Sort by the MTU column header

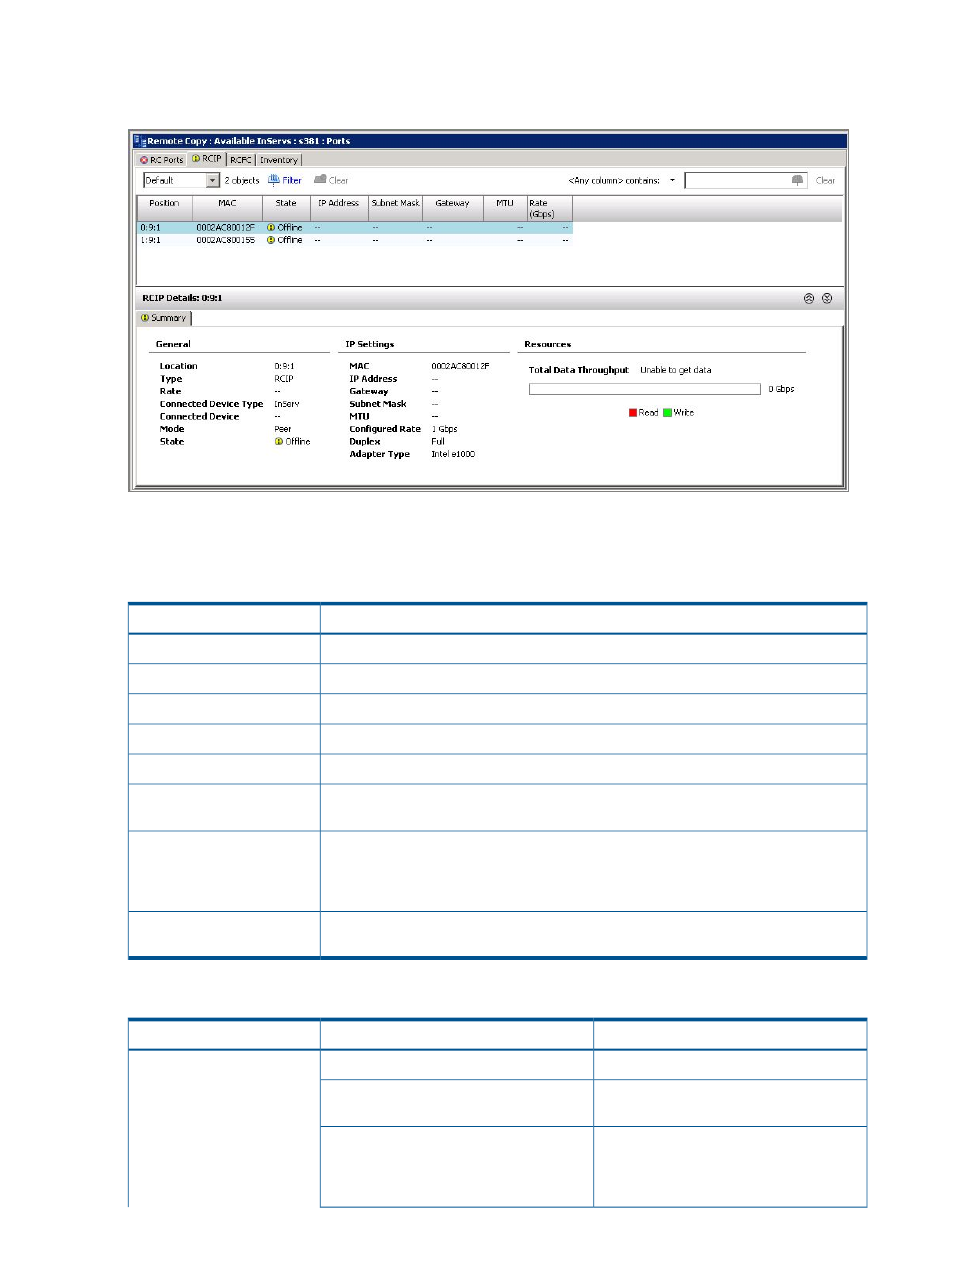(505, 208)
